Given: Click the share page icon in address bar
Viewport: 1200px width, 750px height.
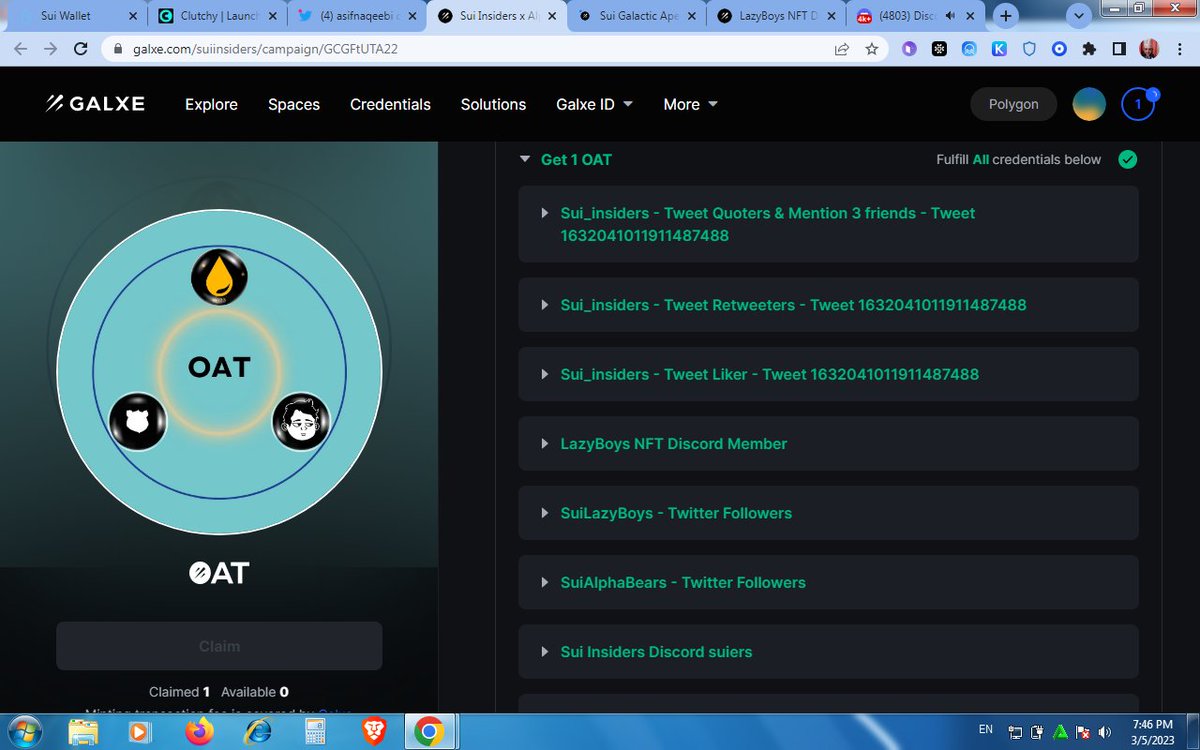Looking at the screenshot, I should [x=842, y=48].
